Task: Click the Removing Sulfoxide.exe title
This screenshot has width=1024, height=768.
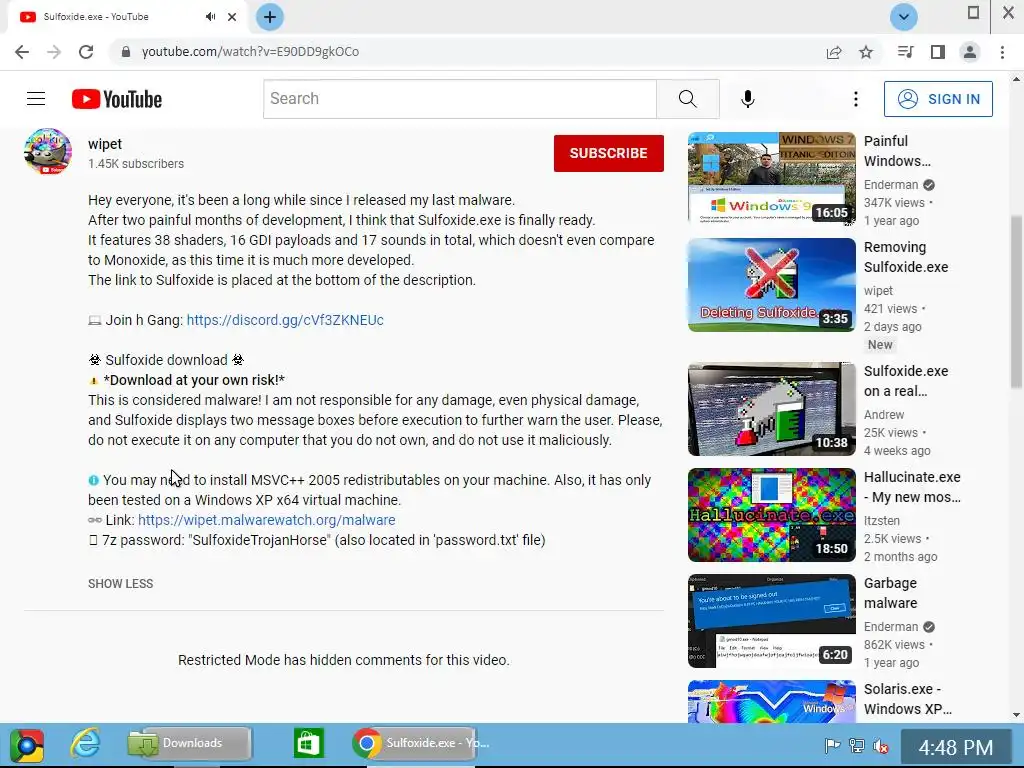Action: pyautogui.click(x=906, y=257)
